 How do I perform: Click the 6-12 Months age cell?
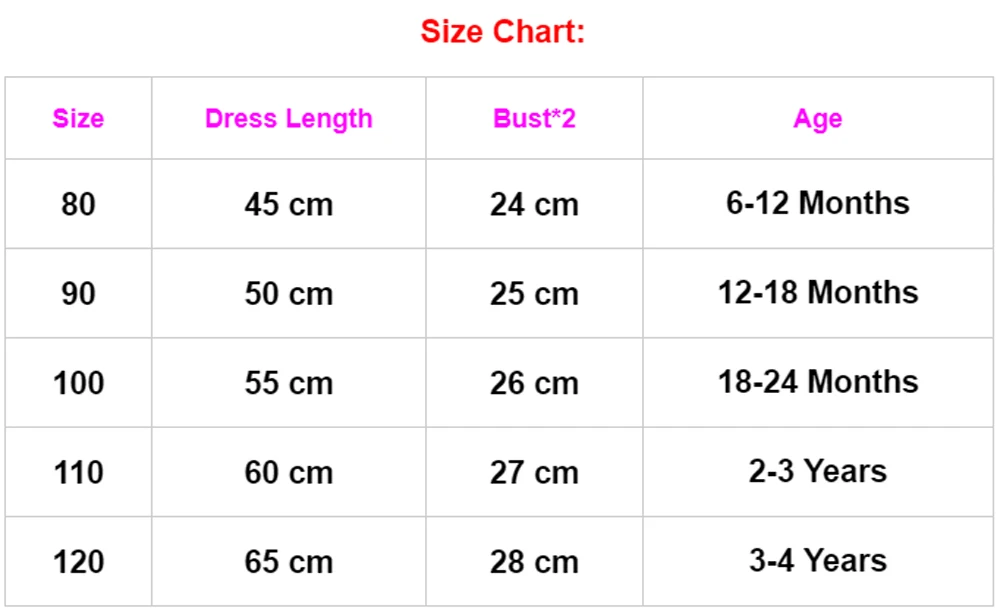(x=818, y=203)
